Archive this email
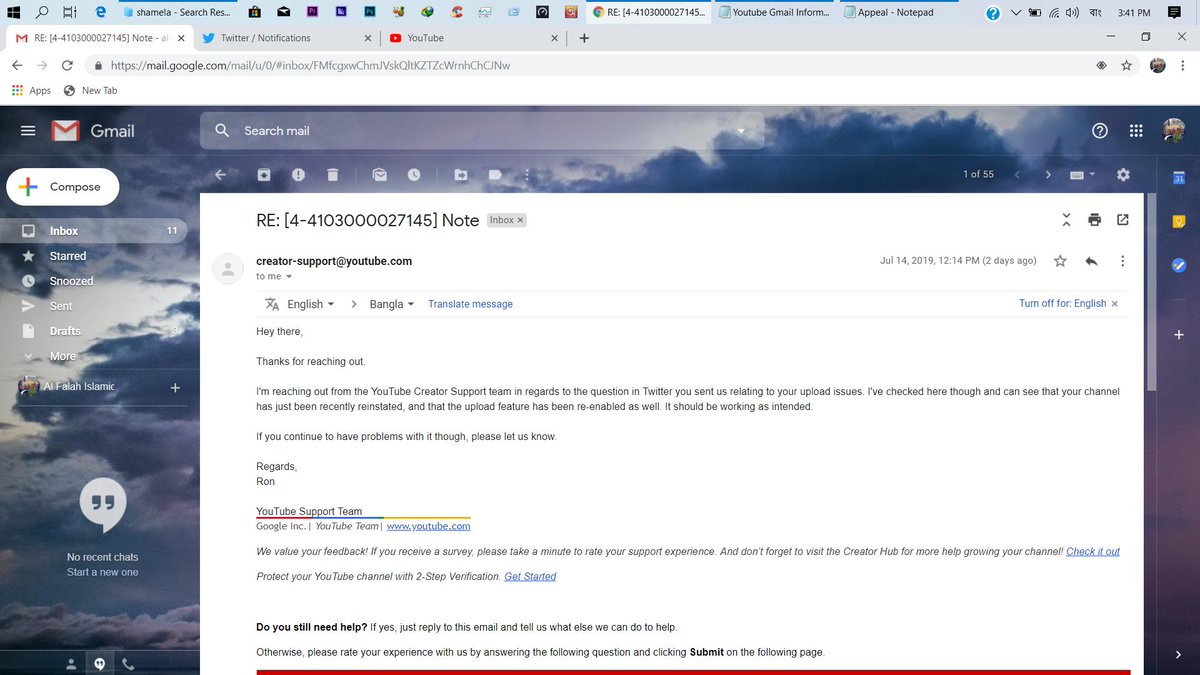Screen dimensions: 1200x675 tap(264, 174)
